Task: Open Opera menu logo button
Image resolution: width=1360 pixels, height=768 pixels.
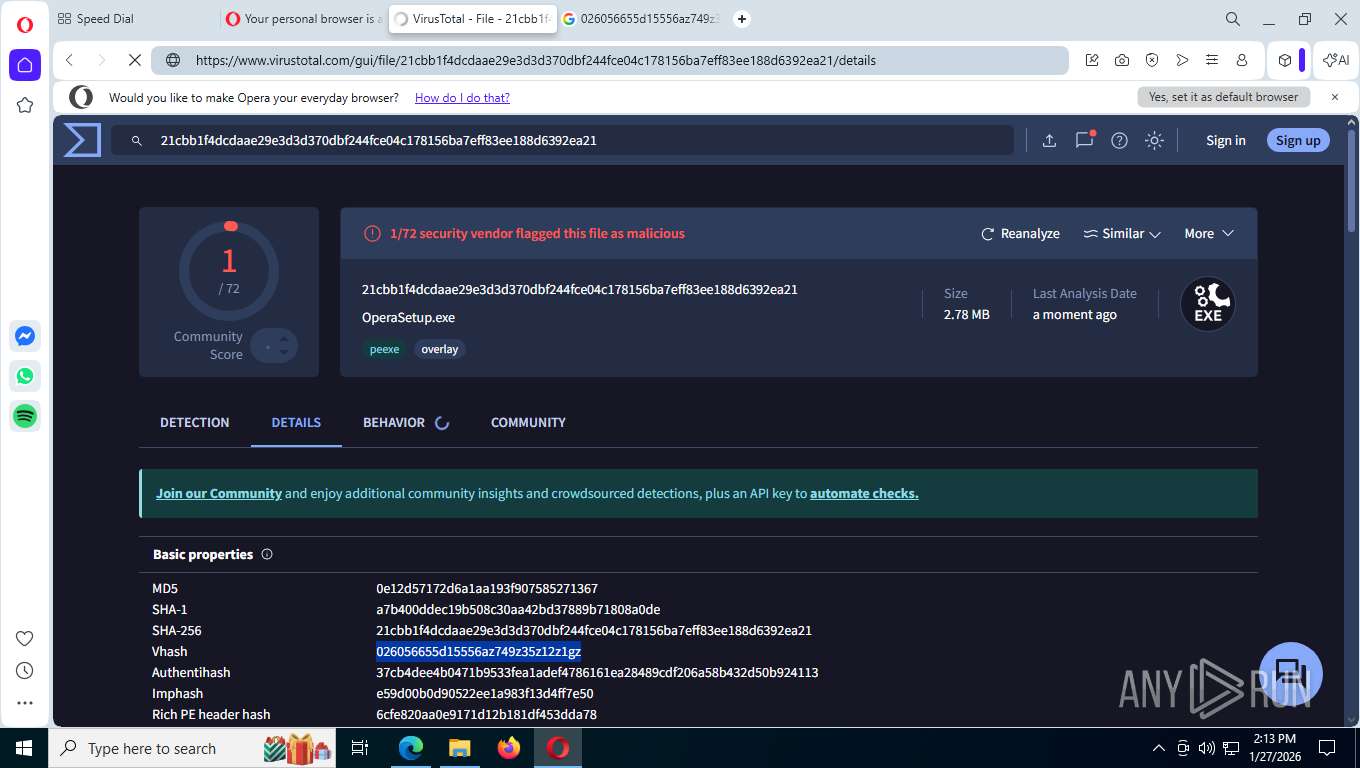Action: [25, 25]
